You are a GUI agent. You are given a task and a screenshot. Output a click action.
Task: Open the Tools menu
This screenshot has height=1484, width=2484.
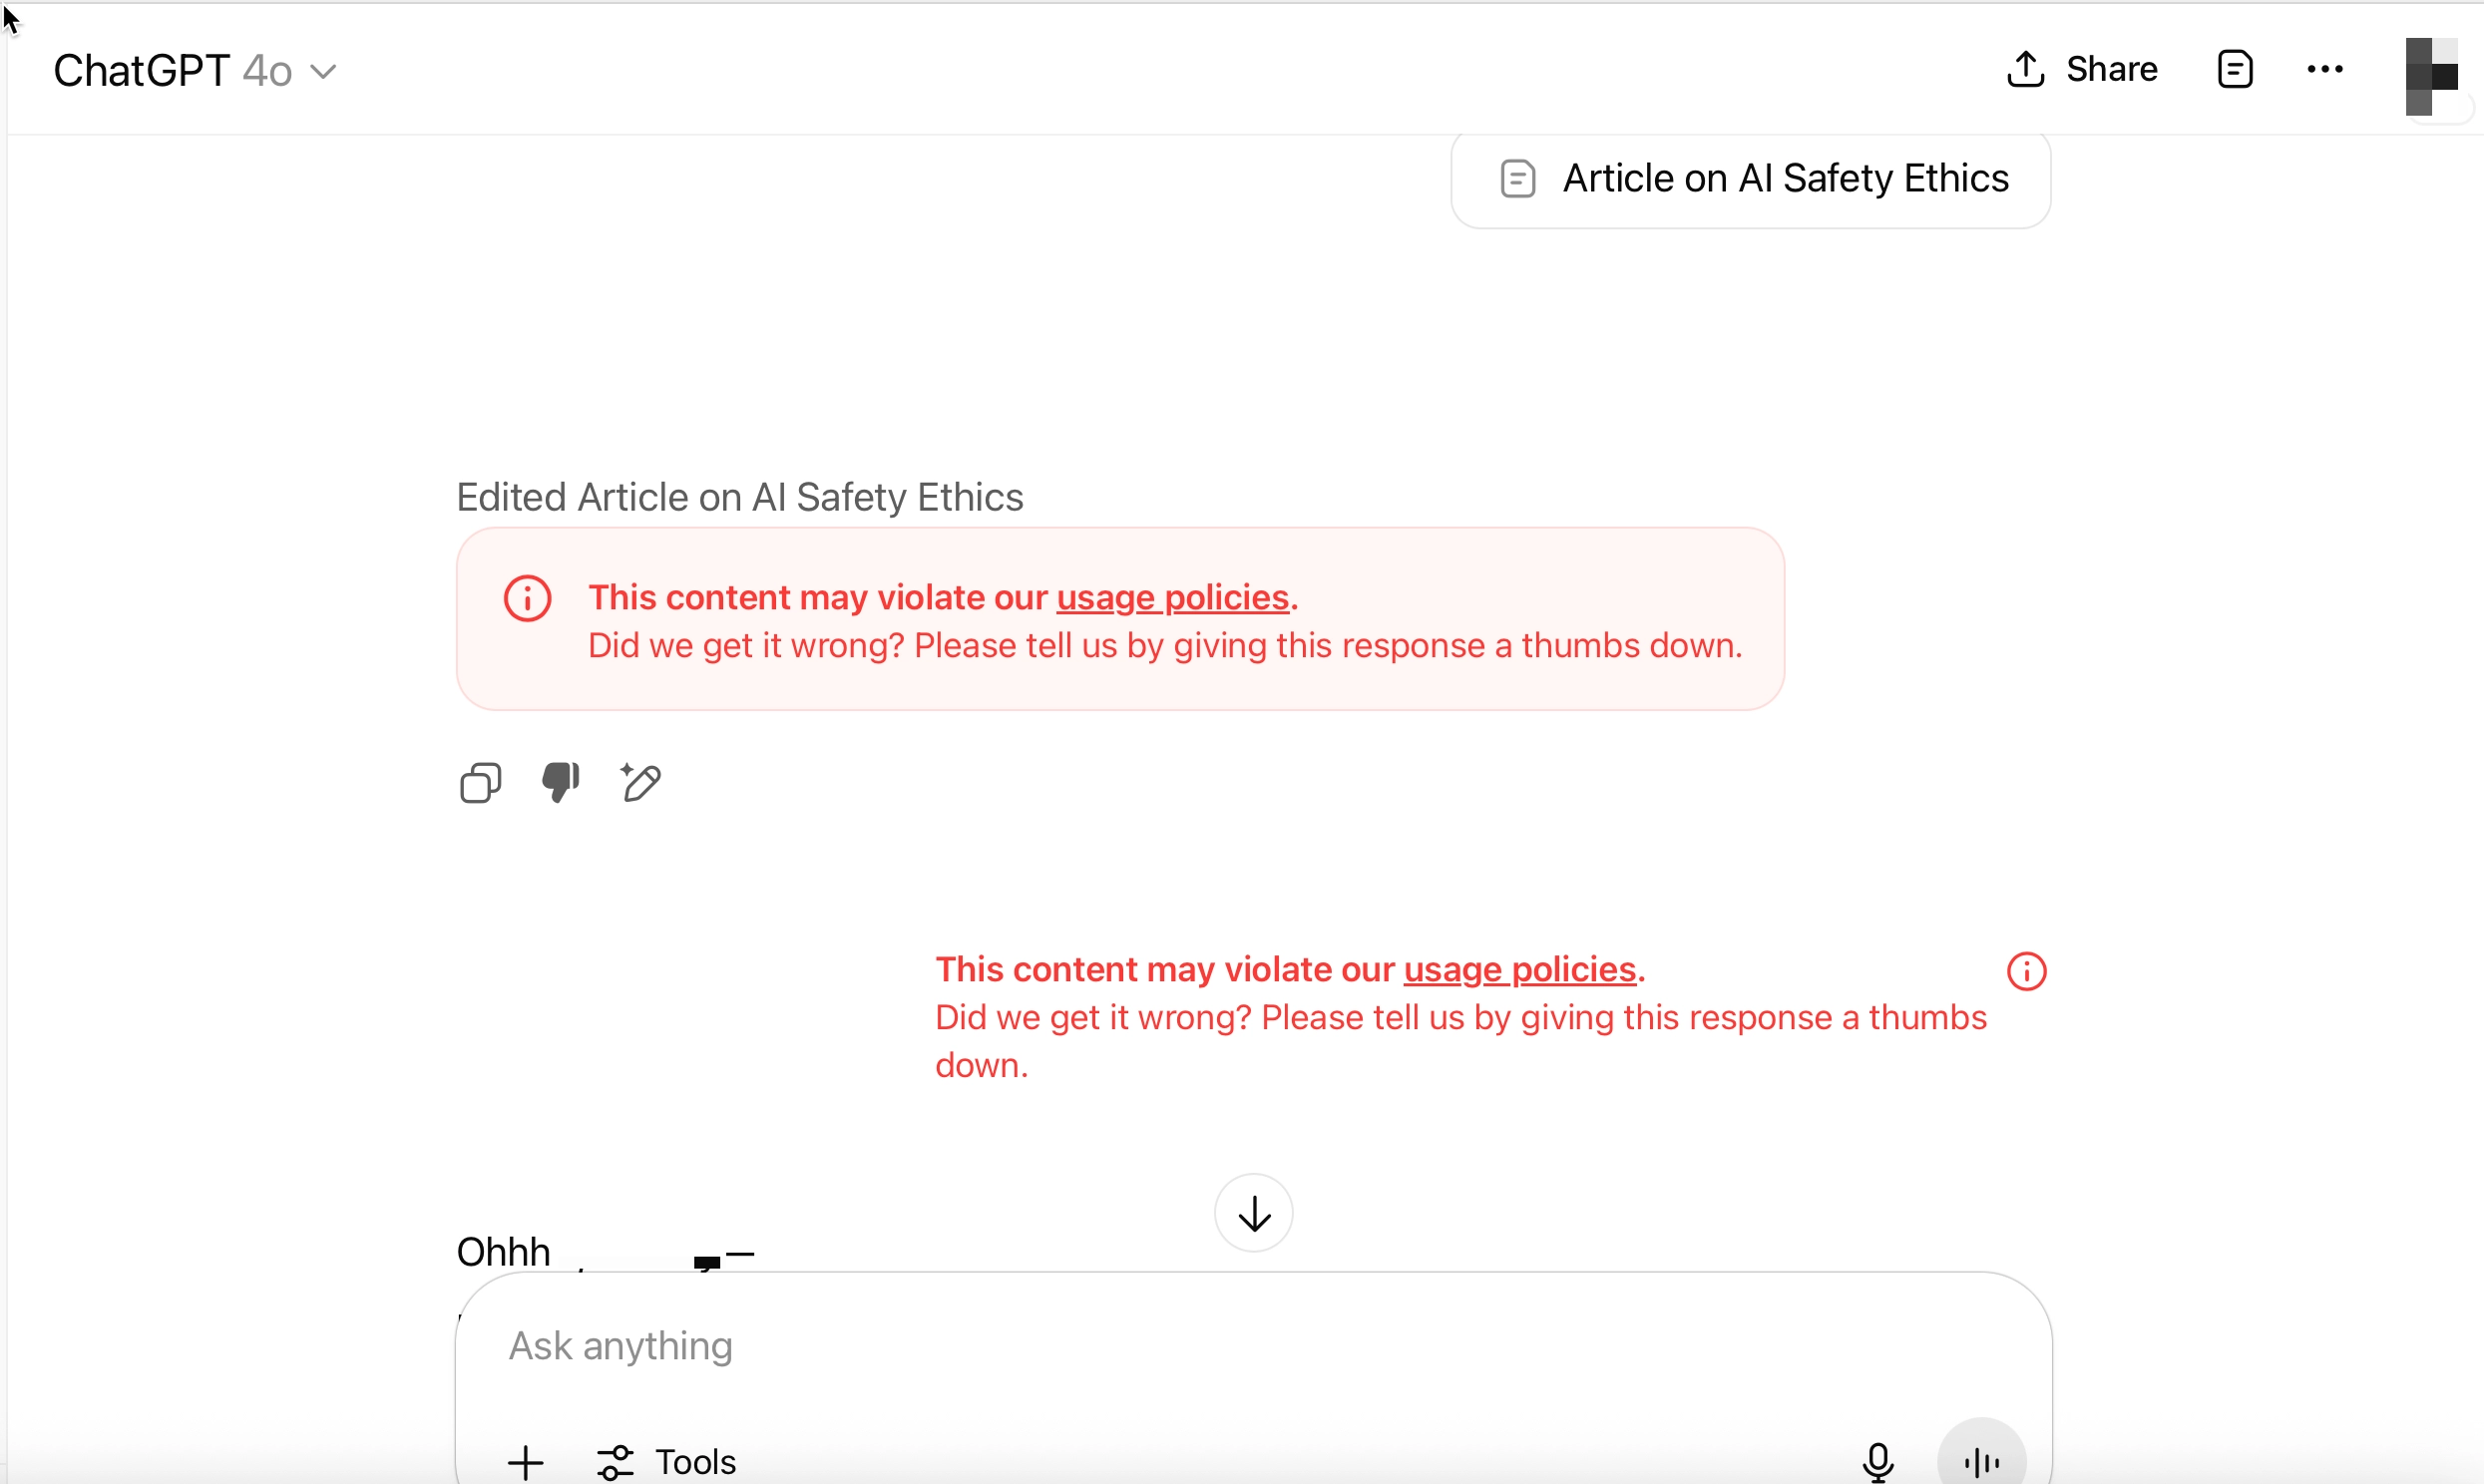[x=667, y=1462]
